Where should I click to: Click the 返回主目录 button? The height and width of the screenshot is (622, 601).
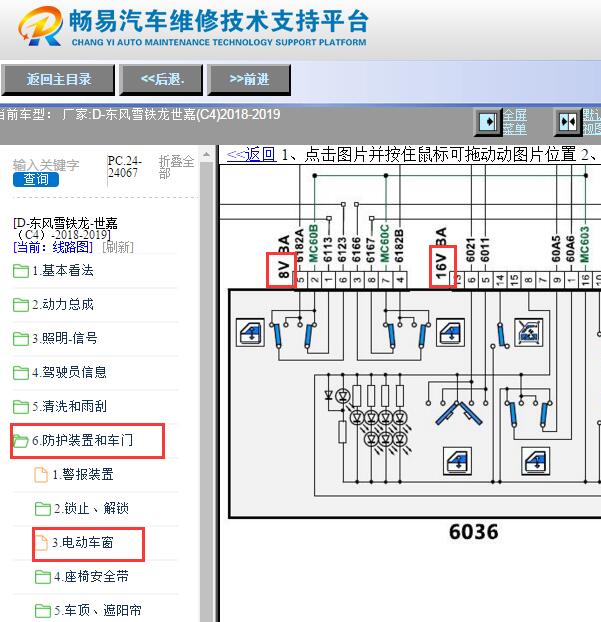pos(58,80)
